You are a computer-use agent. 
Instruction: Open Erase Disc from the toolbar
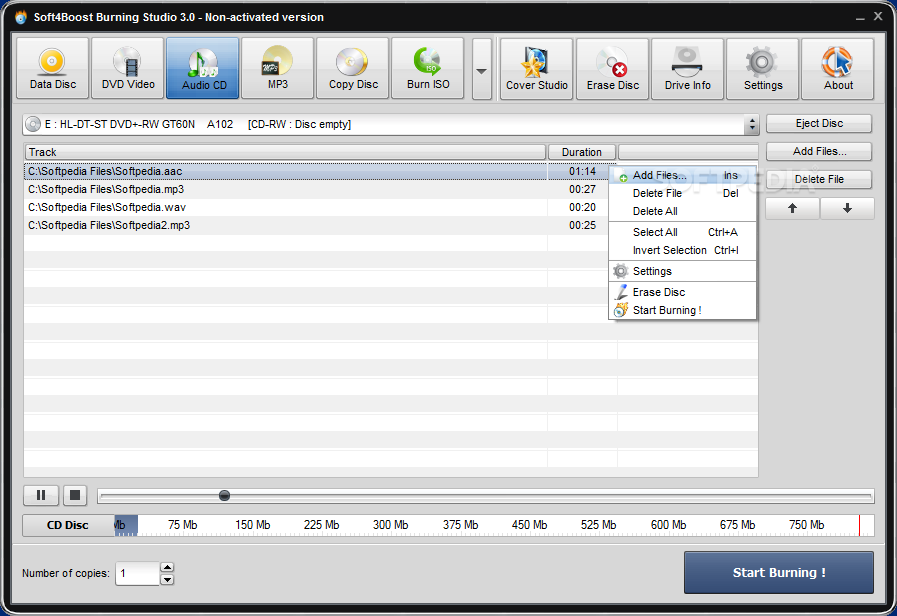612,69
